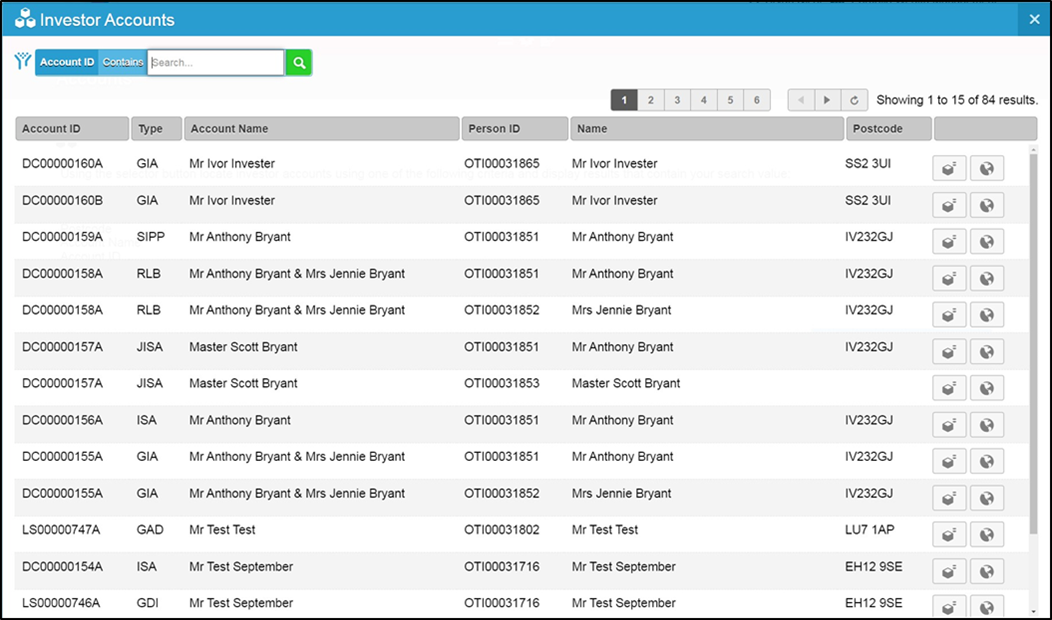
Task: Click cube icon for account LS00000747A
Action: (949, 535)
